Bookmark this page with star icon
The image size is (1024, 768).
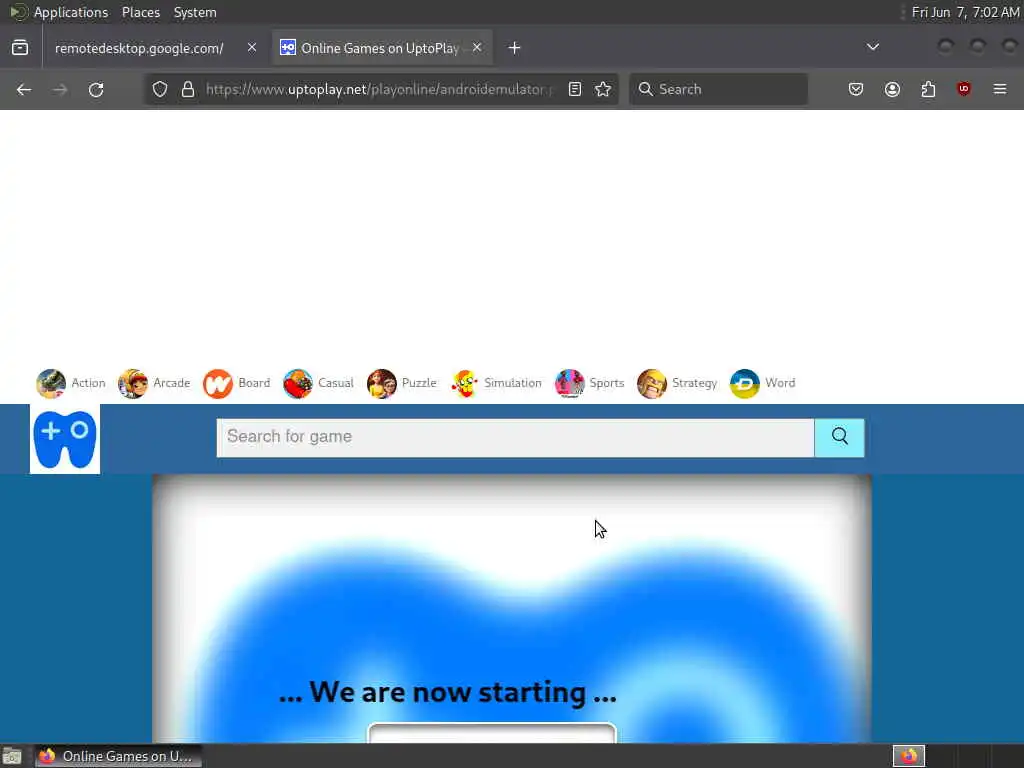(x=603, y=89)
